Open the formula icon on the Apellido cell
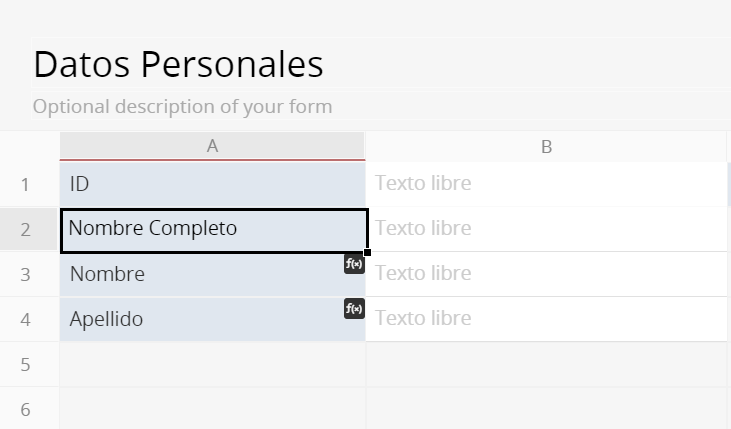Image resolution: width=731 pixels, height=429 pixels. (x=354, y=309)
